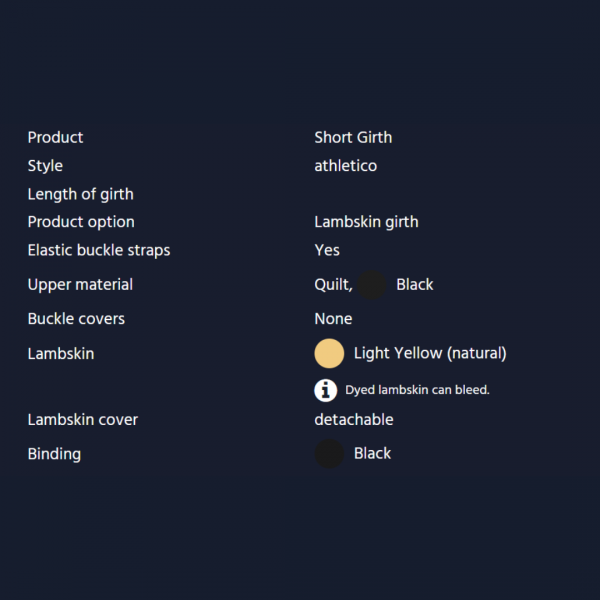Select the athletico style value

pyautogui.click(x=346, y=166)
